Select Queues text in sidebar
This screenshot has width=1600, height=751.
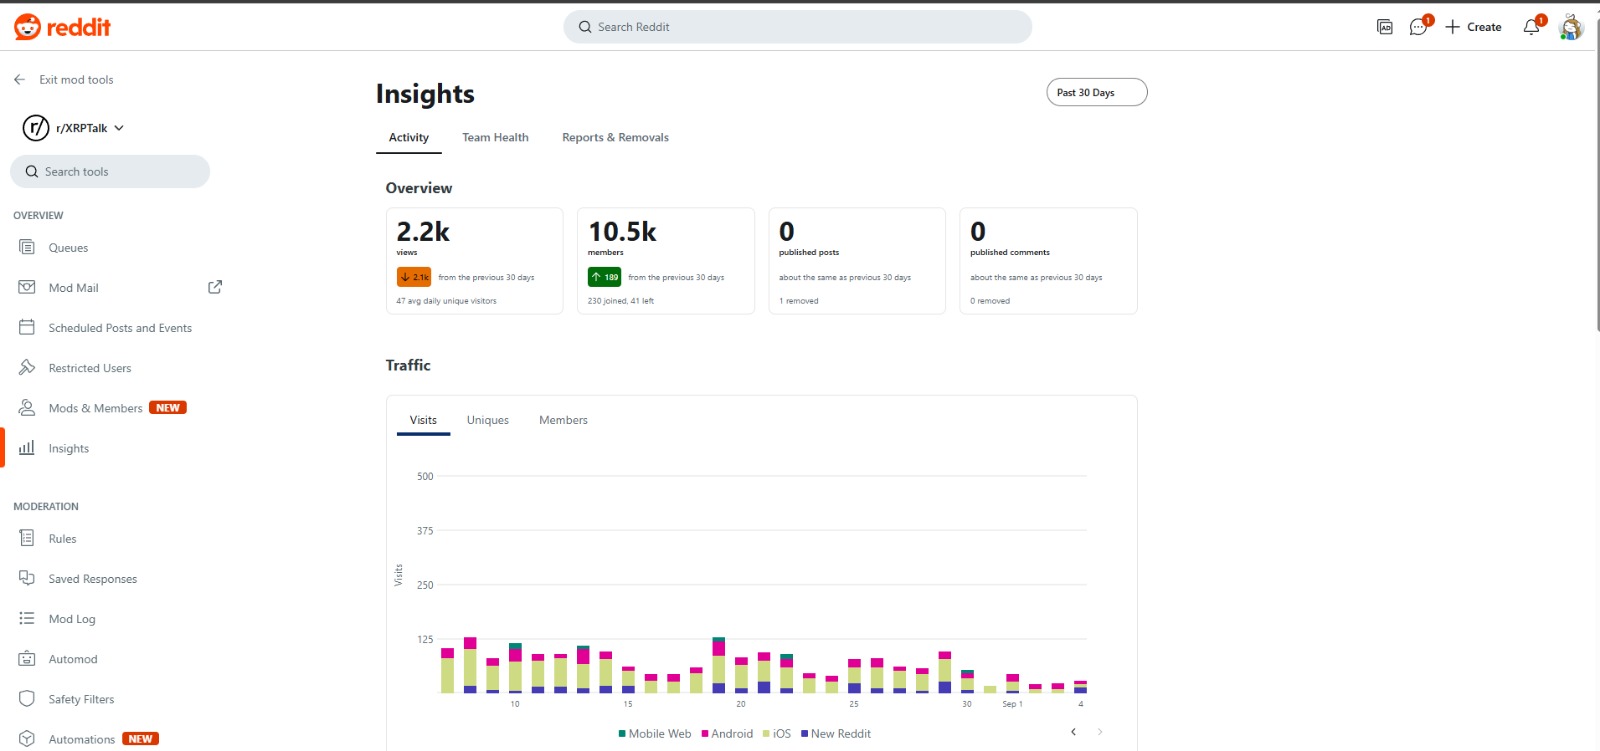tap(68, 248)
